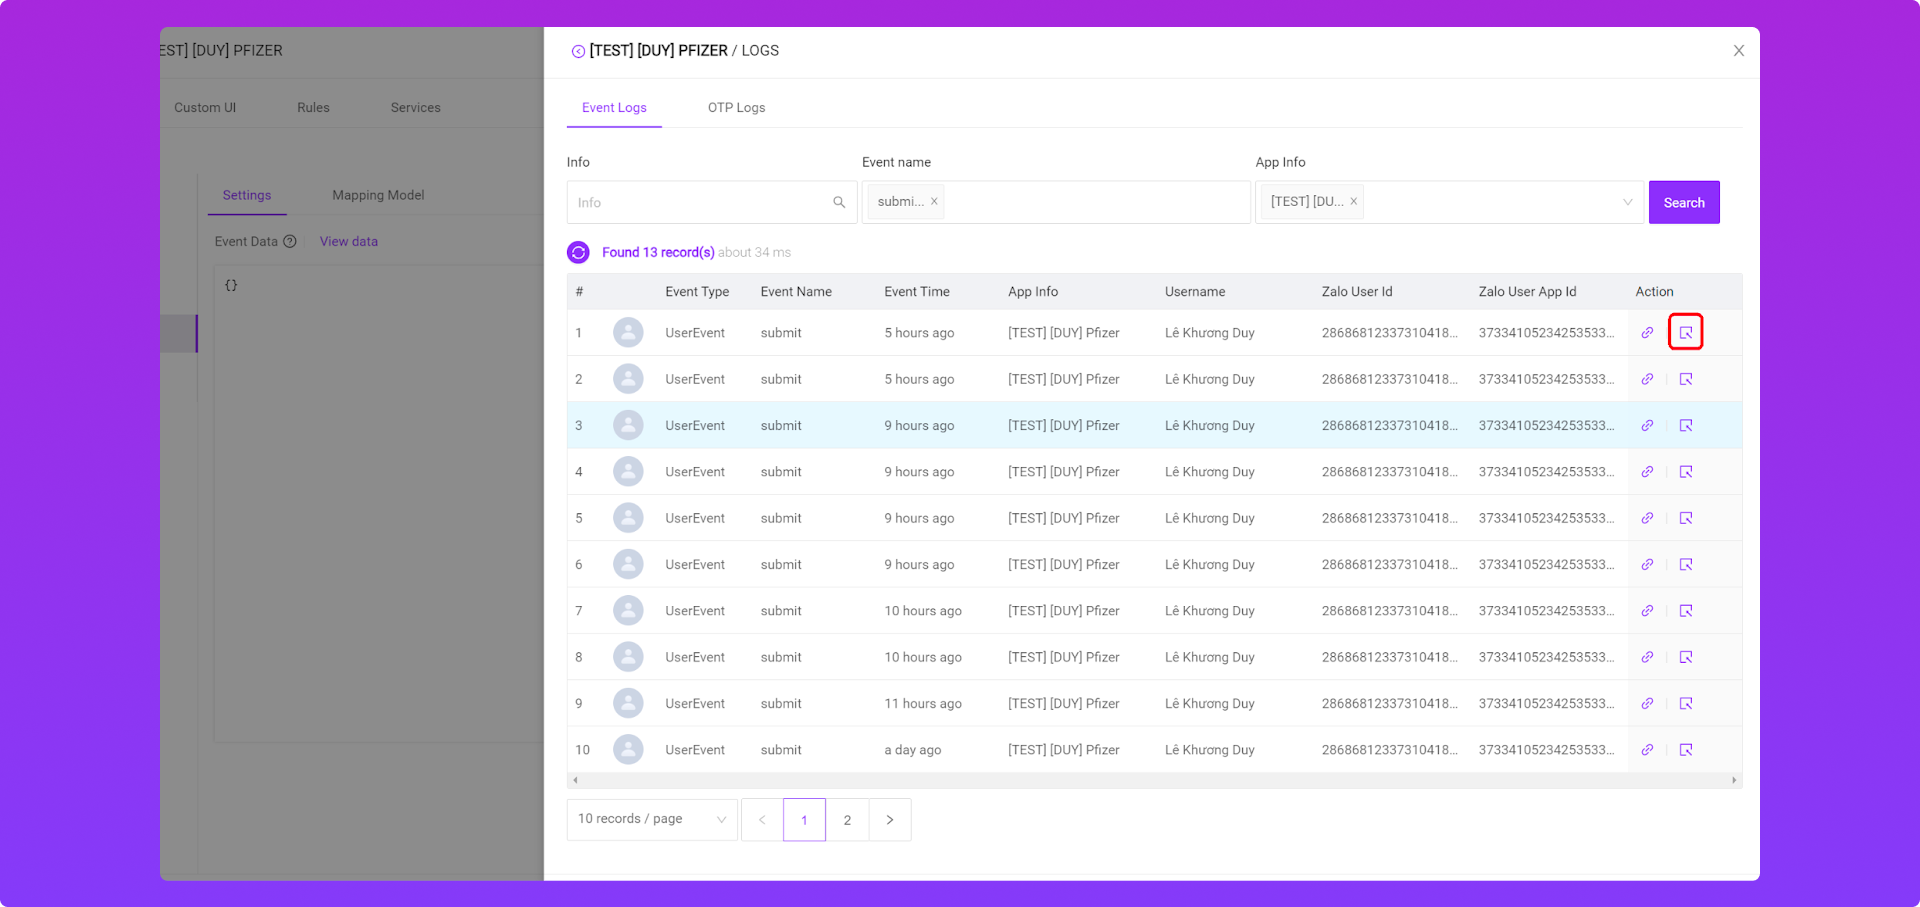Click into the Info text input
Viewport: 1920px width, 907px height.
point(700,202)
